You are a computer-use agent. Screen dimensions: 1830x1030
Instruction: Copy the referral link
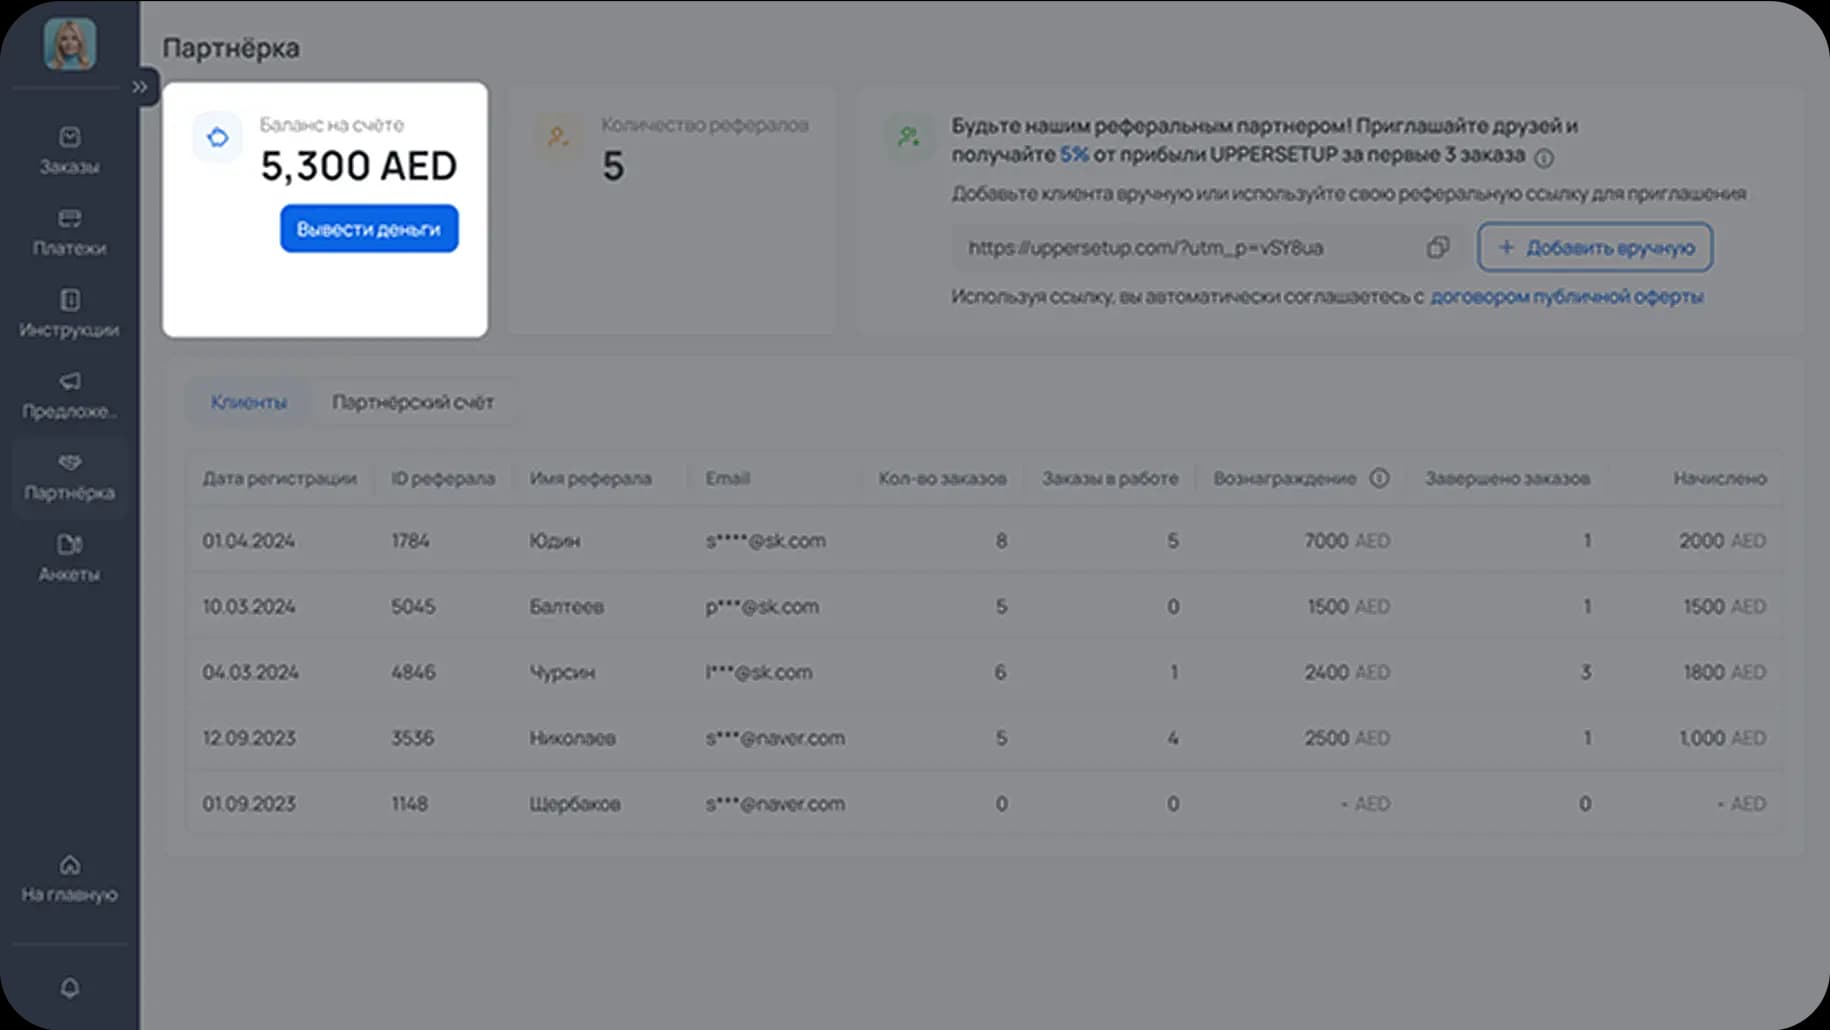pos(1437,247)
